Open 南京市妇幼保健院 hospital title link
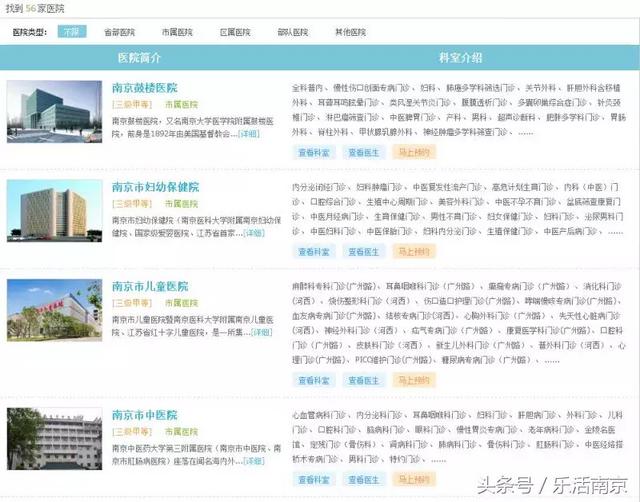 (x=156, y=187)
